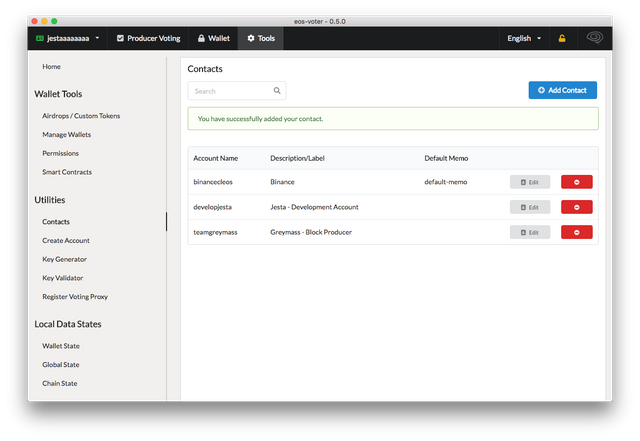Switch to Producer Voting tab
Viewport: 640px width, 441px height.
(149, 38)
